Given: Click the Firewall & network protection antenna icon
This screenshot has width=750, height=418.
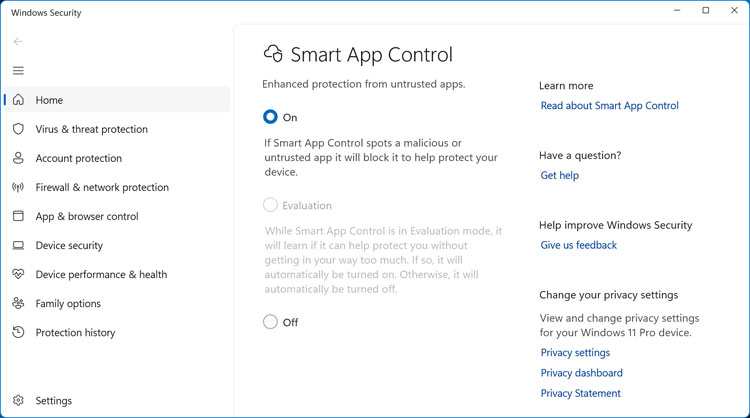Looking at the screenshot, I should point(18,187).
